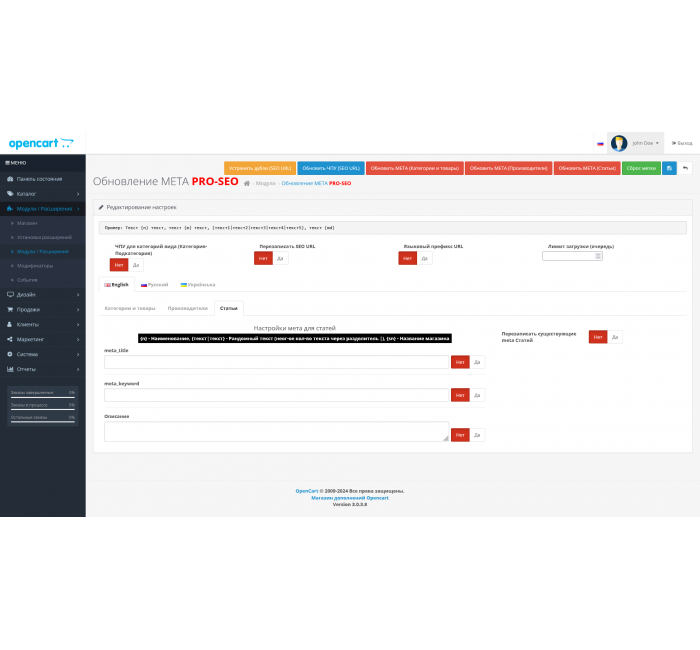Set Описание toggle to Нет
This screenshot has width=700, height=650.
point(460,435)
